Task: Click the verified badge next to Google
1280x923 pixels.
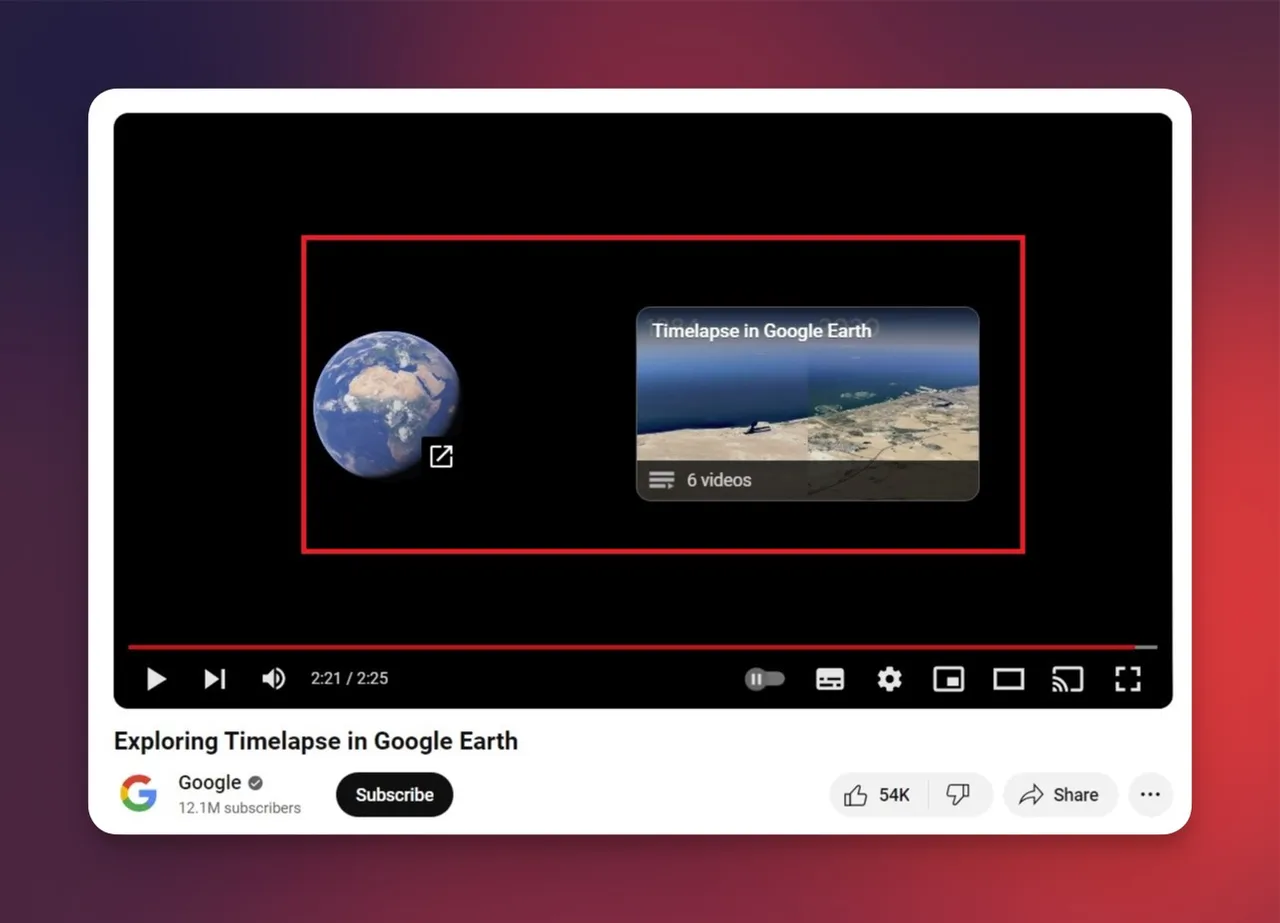Action: click(x=256, y=783)
